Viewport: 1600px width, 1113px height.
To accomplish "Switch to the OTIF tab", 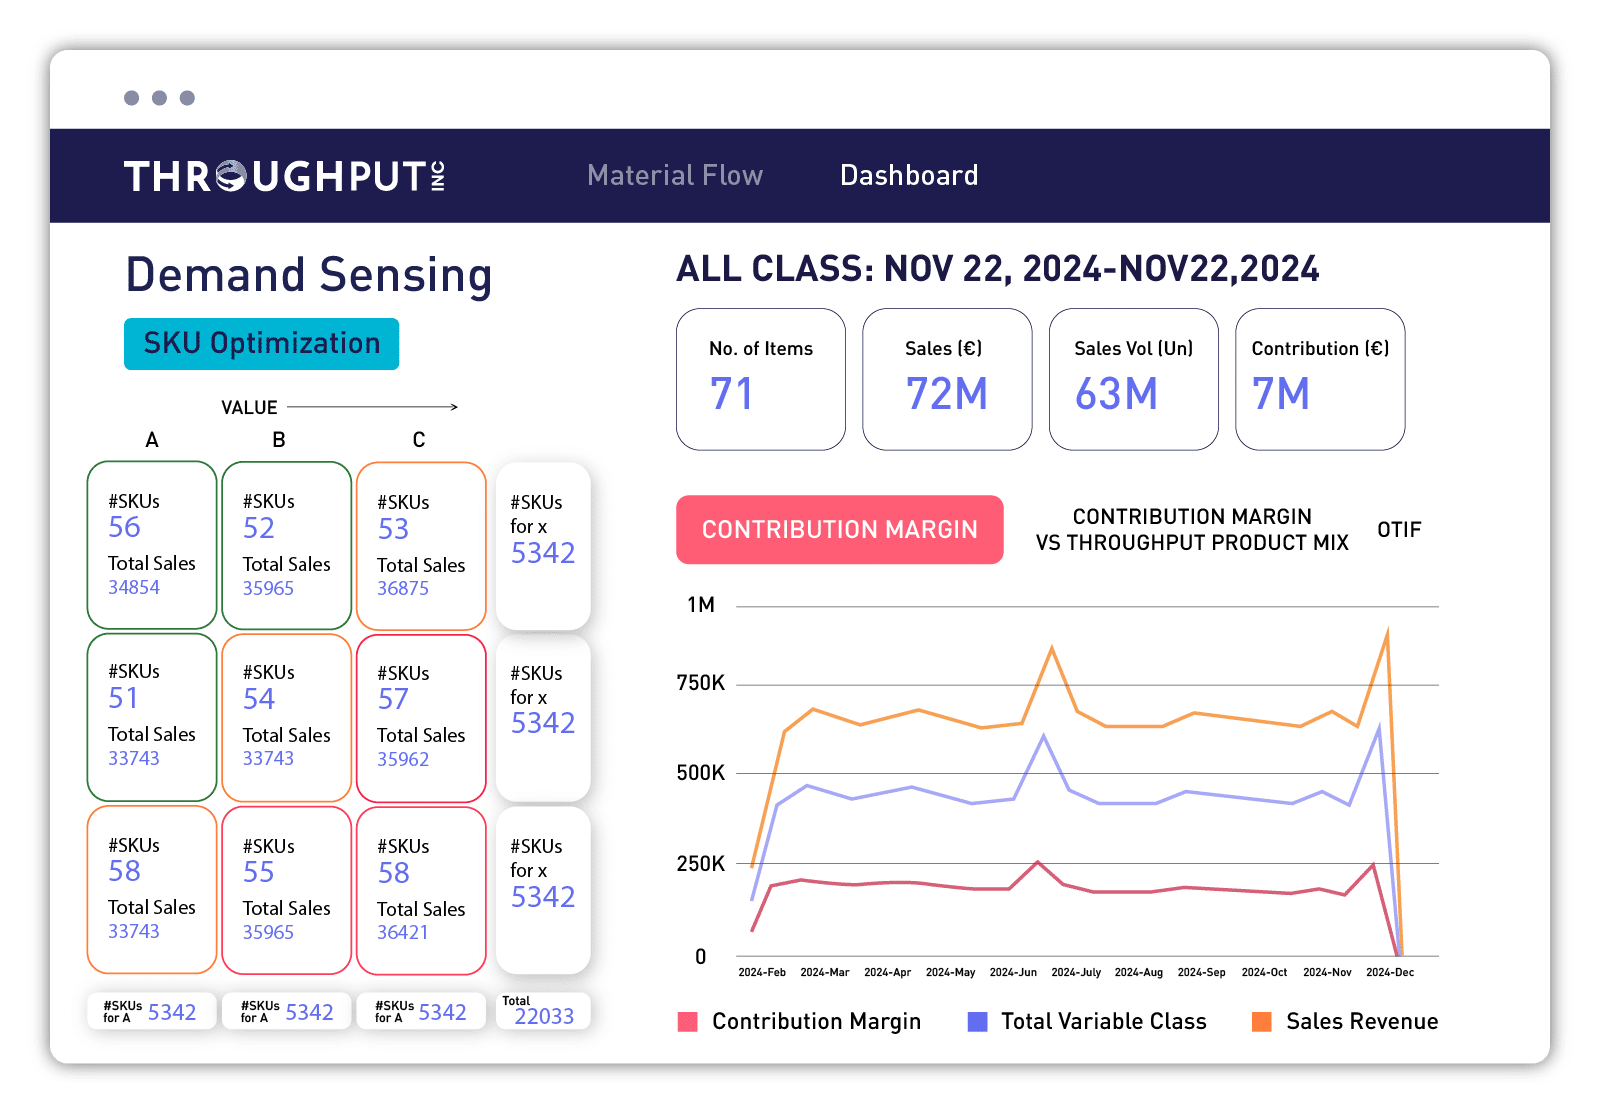I will [1398, 530].
